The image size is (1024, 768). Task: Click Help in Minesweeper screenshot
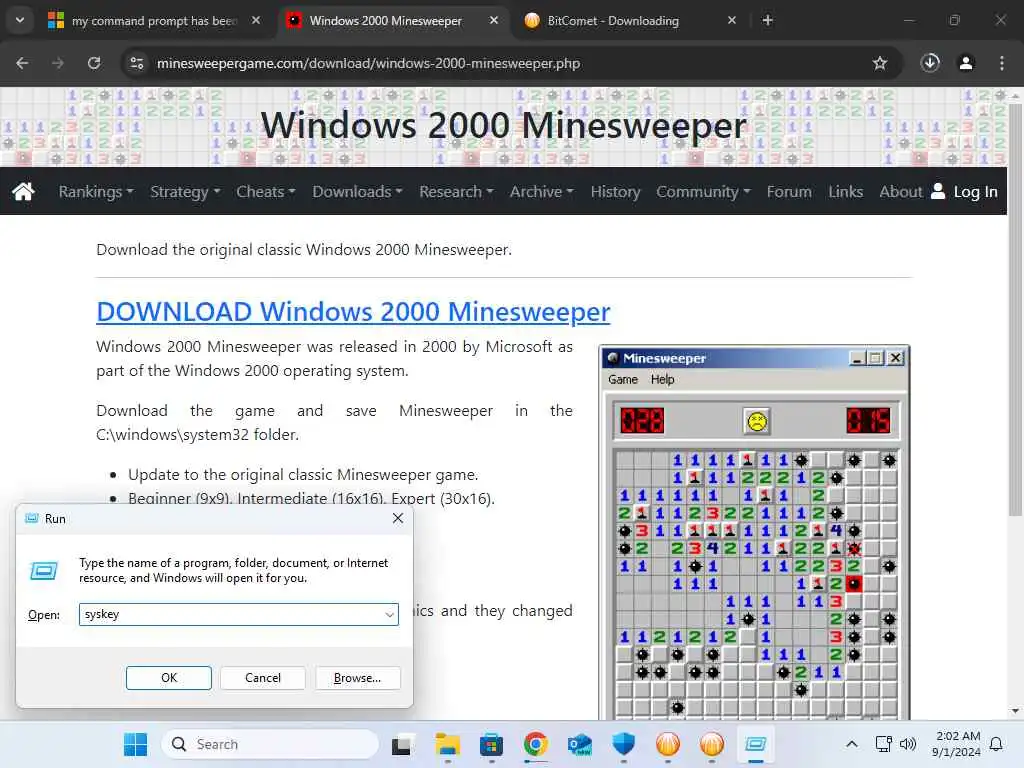pyautogui.click(x=662, y=379)
